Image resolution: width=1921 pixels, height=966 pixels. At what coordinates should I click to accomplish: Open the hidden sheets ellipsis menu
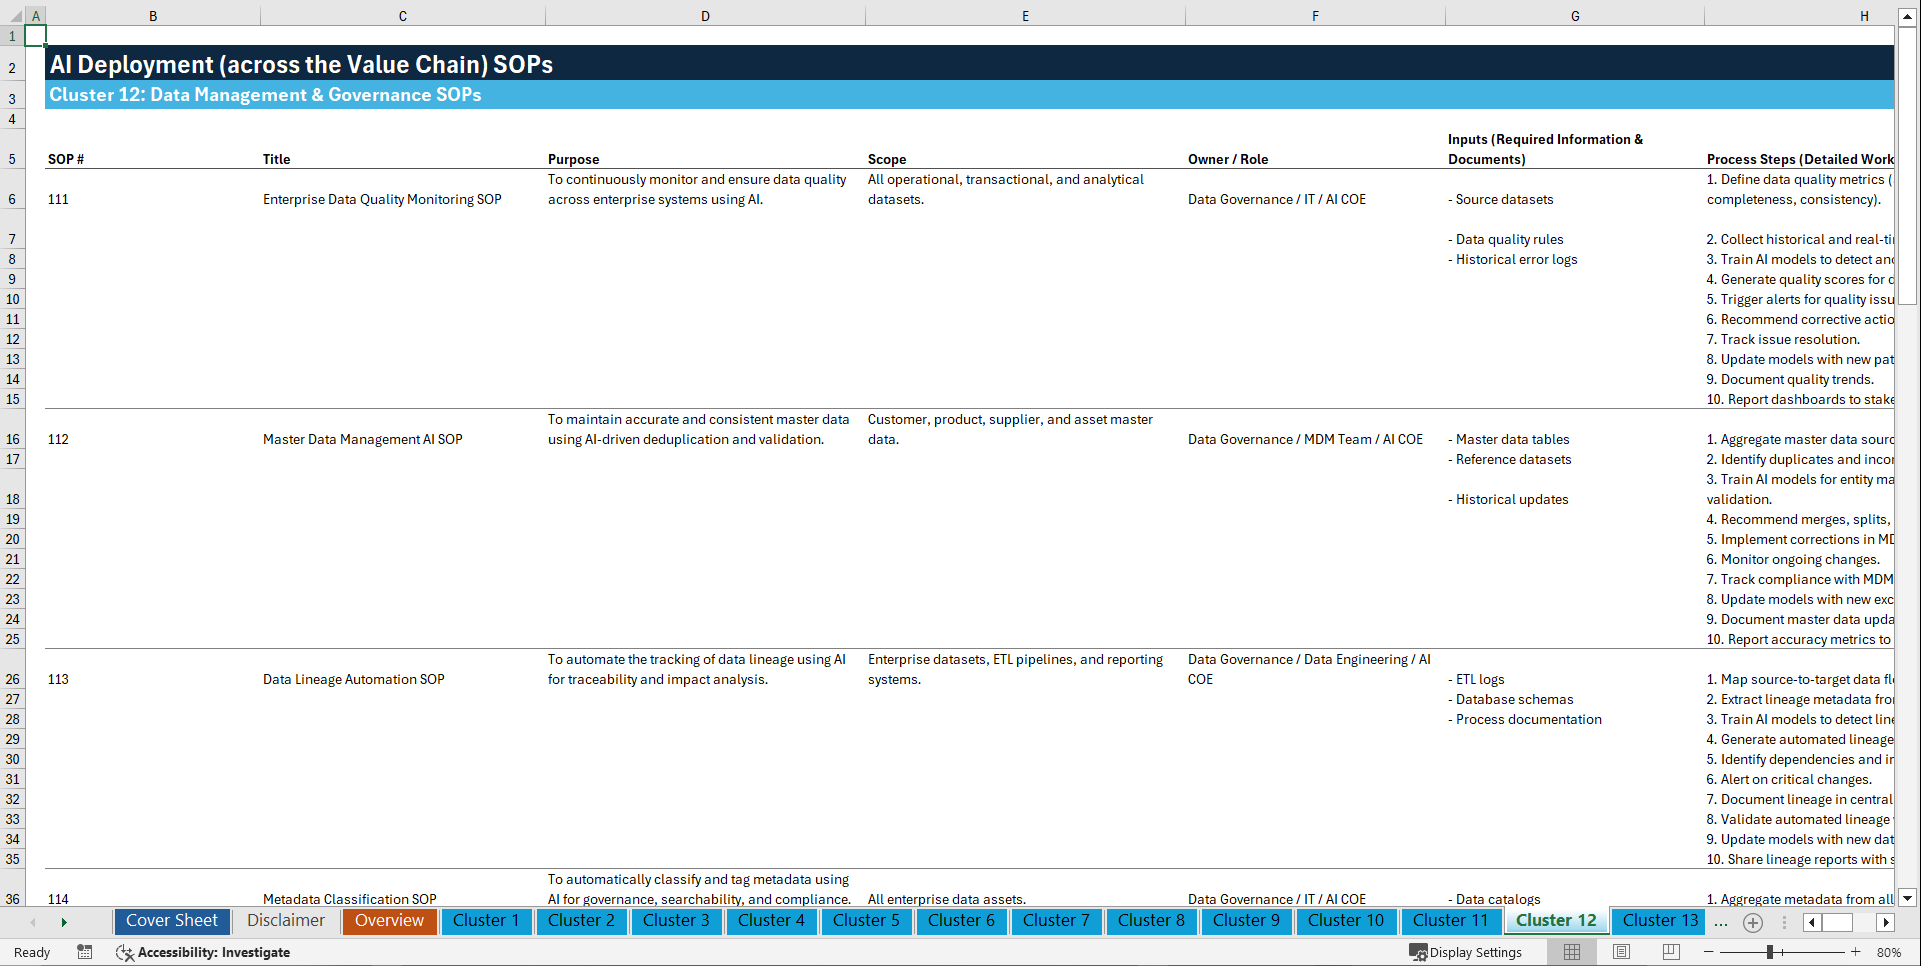click(x=1721, y=922)
